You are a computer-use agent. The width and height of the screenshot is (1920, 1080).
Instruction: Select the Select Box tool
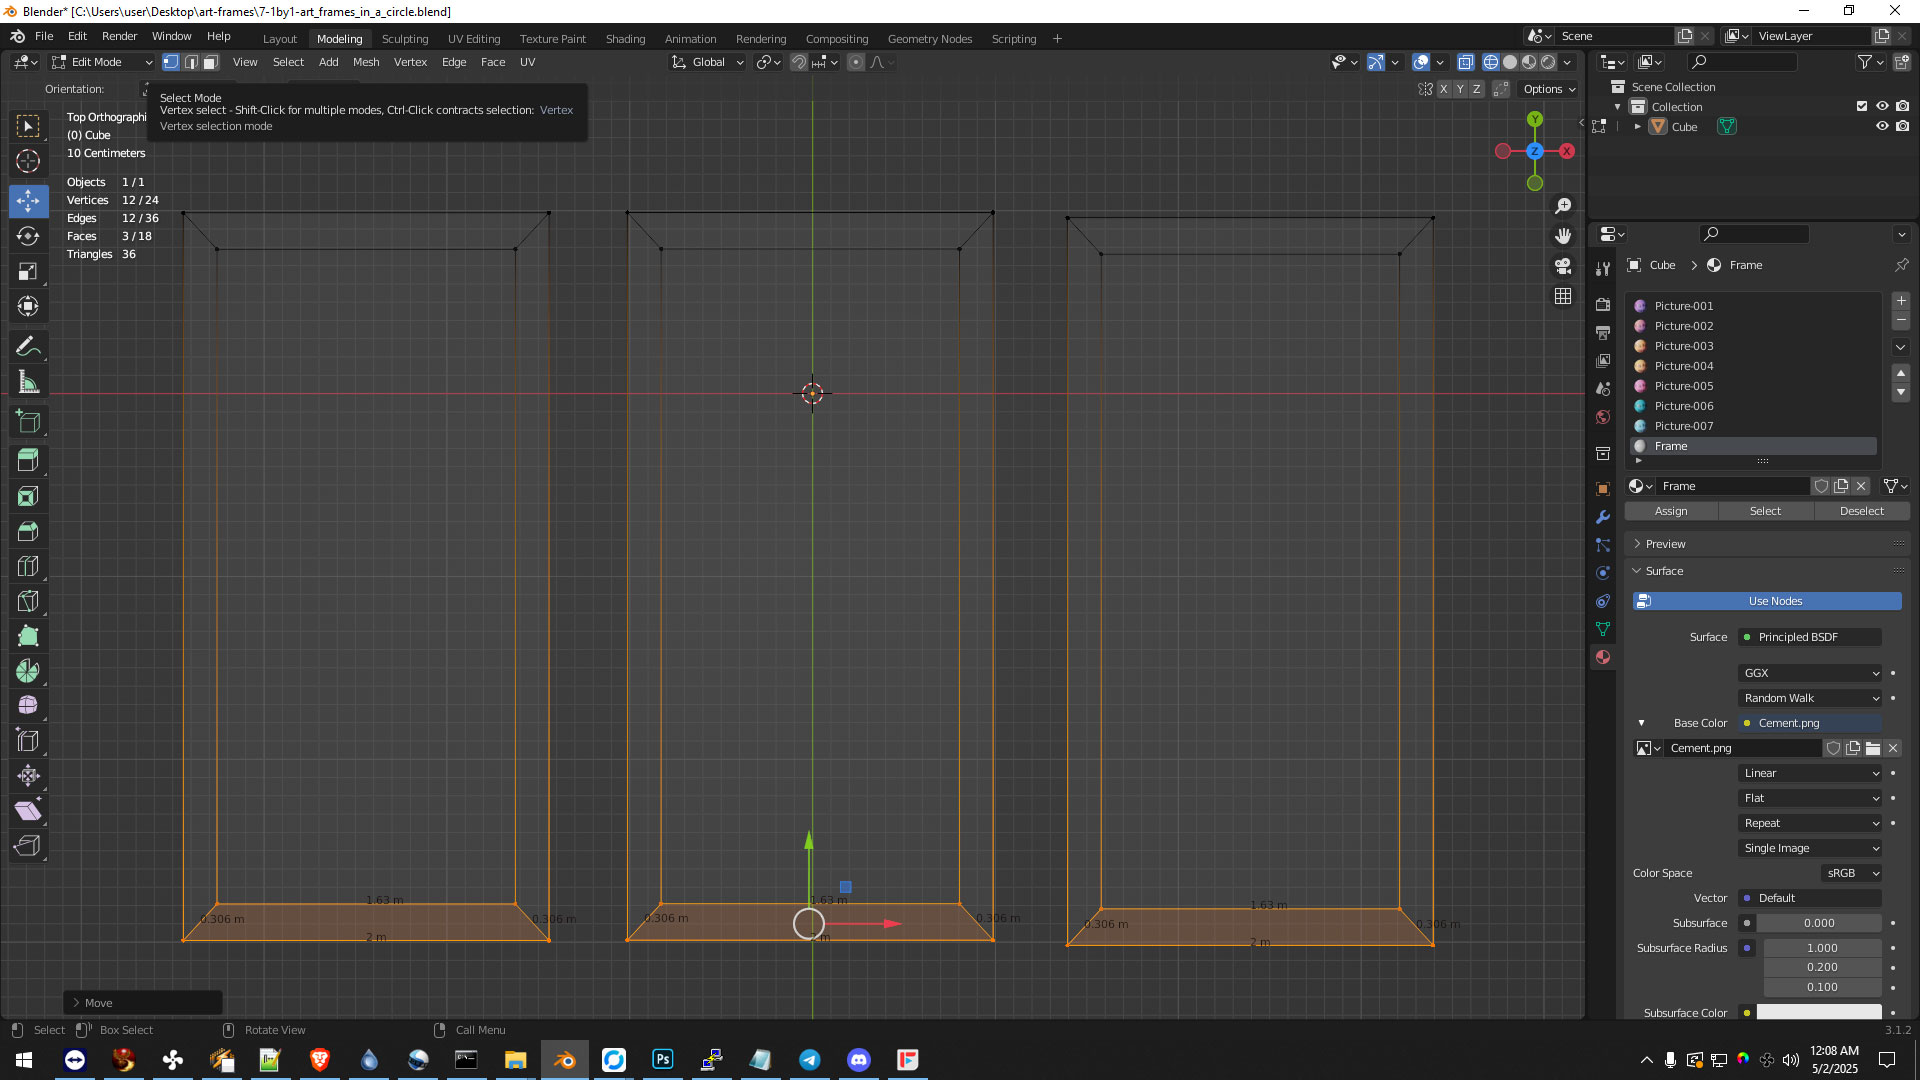(x=28, y=126)
